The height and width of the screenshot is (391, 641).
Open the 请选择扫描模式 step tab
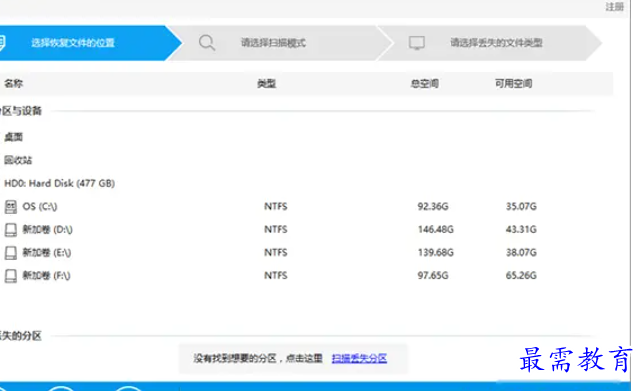coord(280,43)
